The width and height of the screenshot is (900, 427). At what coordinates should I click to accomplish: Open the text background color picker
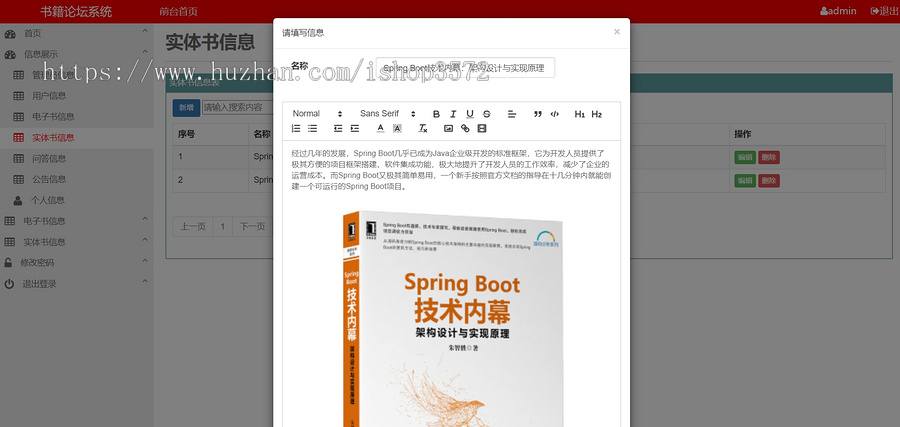[397, 129]
